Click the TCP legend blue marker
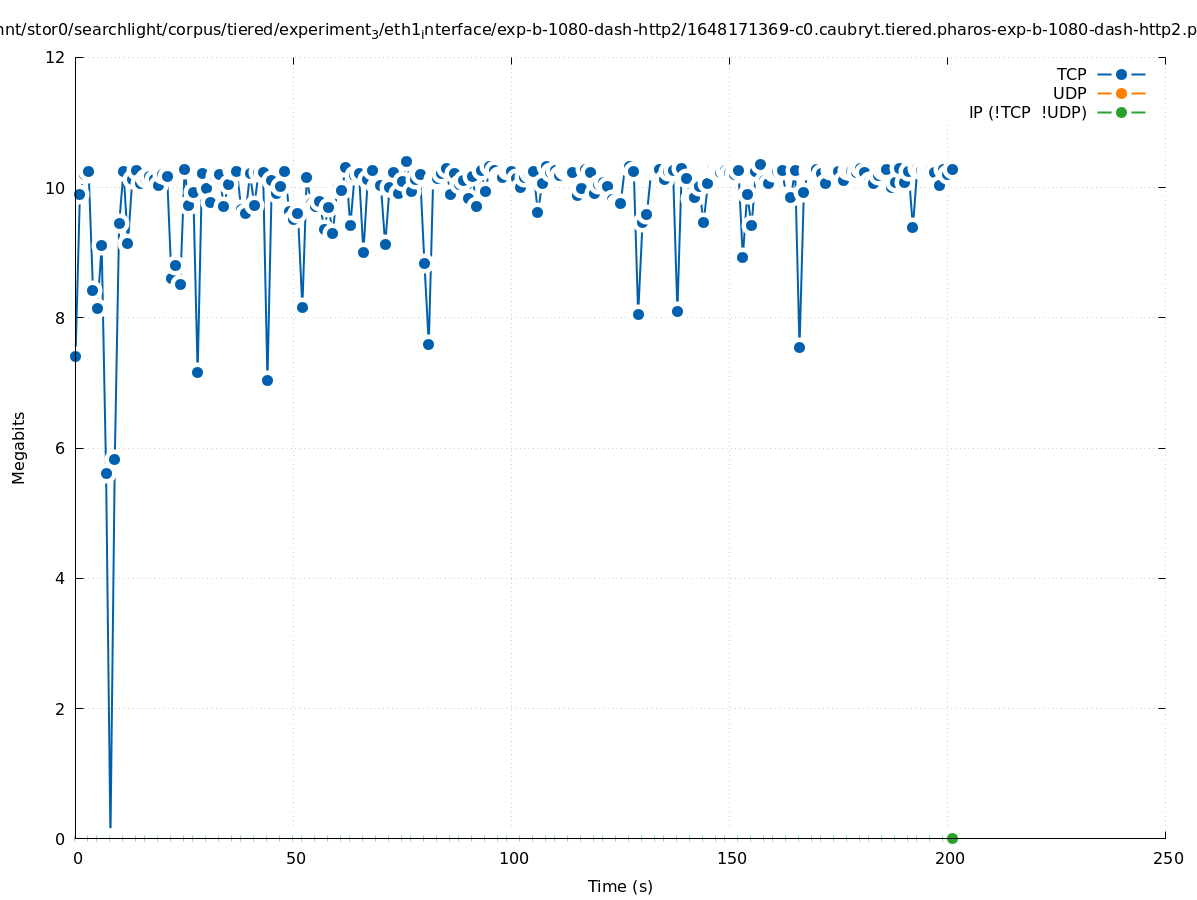1197x900 pixels. 1121,74
